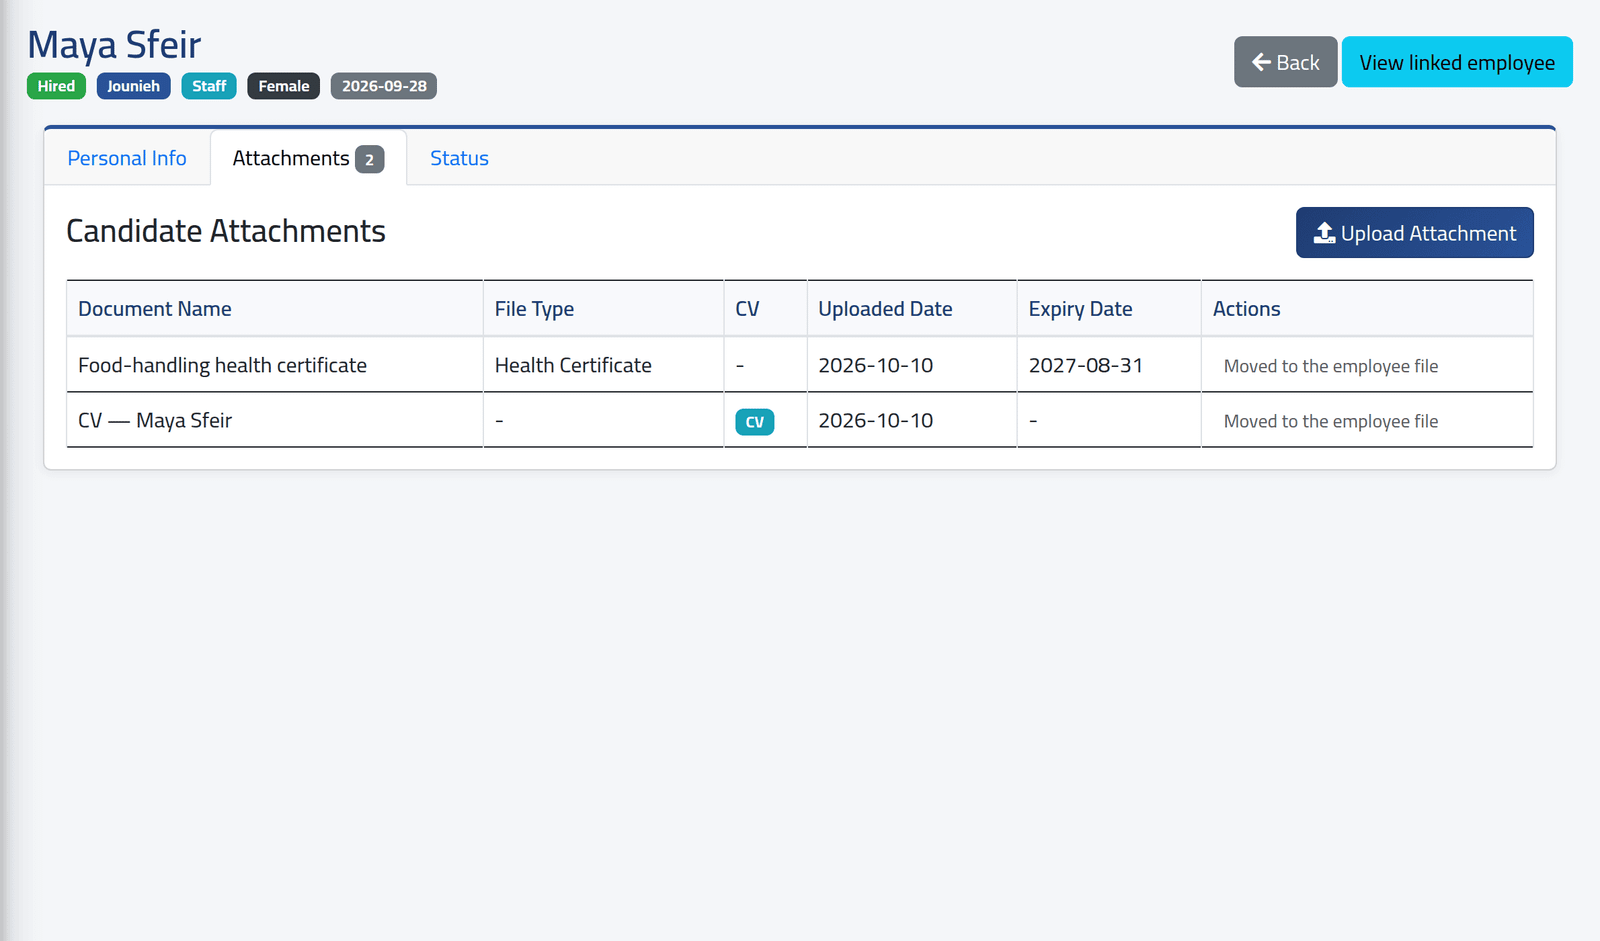Open the View linked employee page

1457,62
